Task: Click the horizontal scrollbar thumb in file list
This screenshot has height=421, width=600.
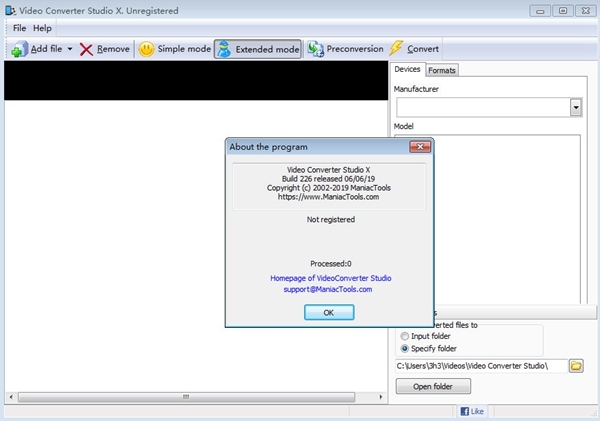Action: pos(186,397)
